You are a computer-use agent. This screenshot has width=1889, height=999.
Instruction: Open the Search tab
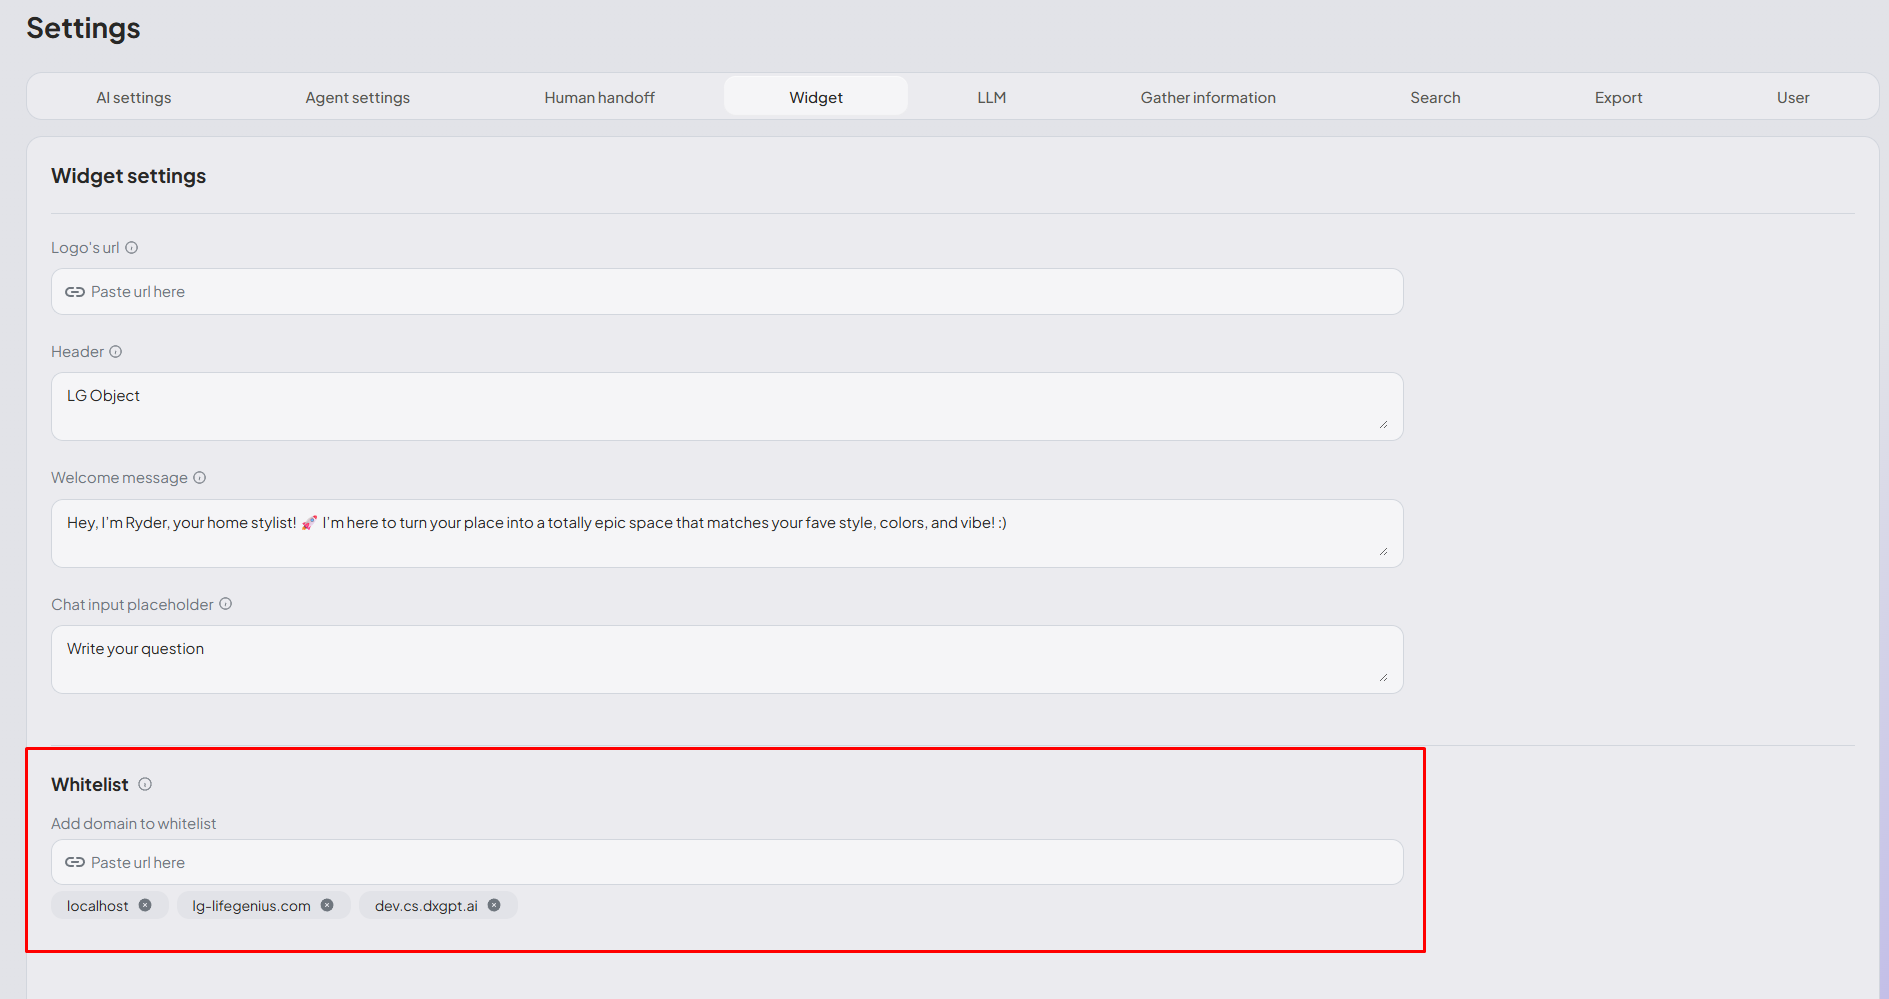click(x=1435, y=97)
